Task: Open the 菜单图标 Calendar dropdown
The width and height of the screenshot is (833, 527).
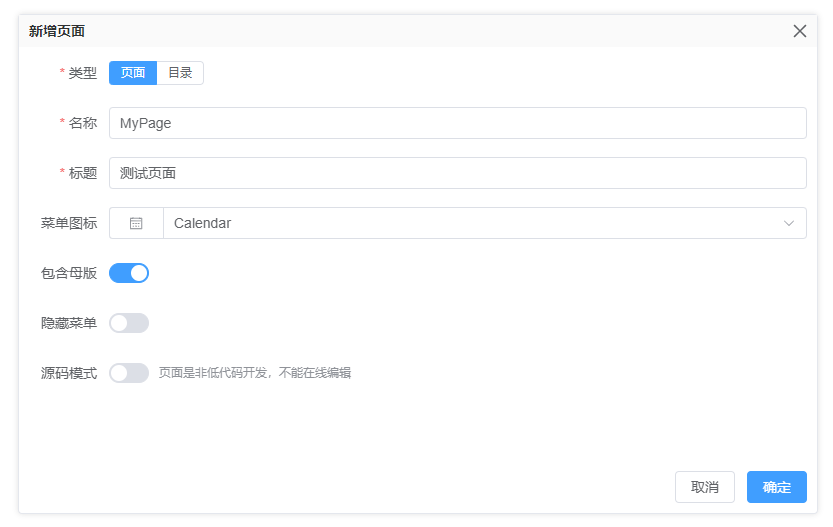Action: coord(484,223)
